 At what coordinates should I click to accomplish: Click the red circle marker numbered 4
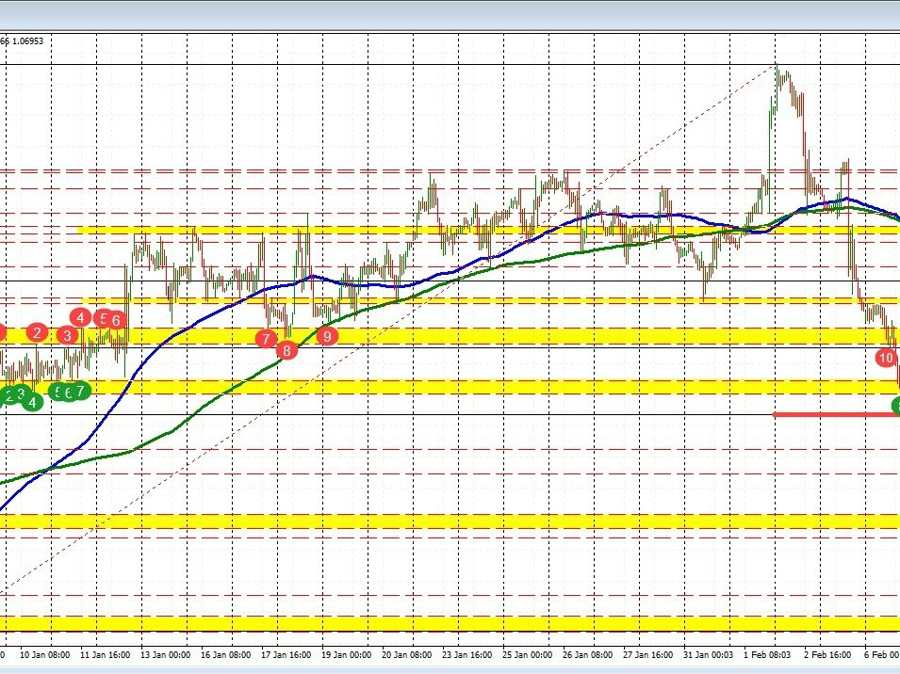coord(80,318)
